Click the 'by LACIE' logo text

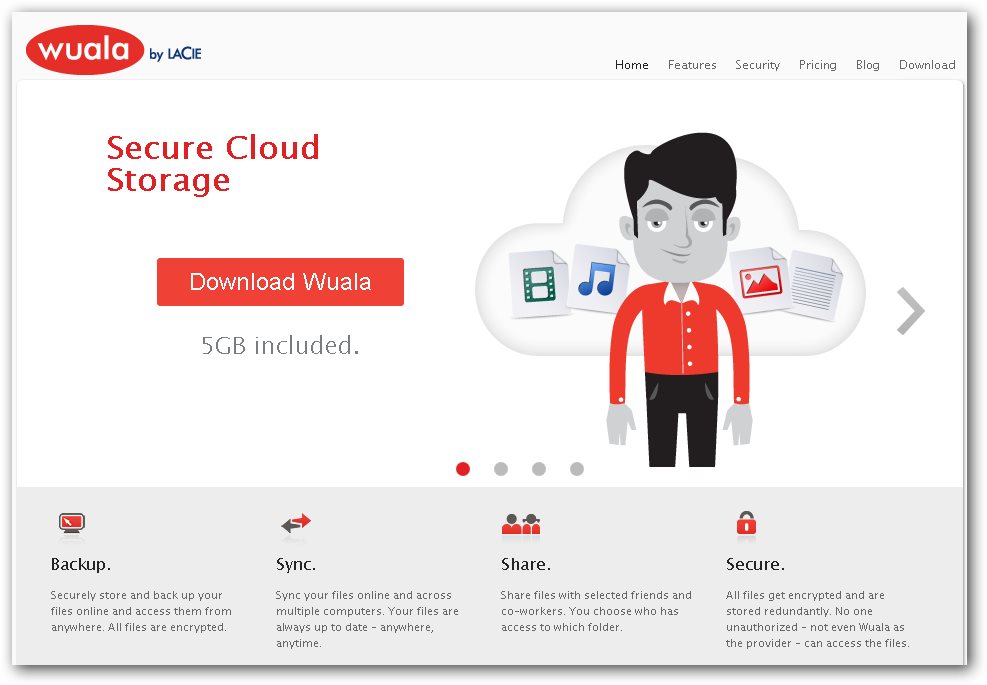(x=176, y=54)
